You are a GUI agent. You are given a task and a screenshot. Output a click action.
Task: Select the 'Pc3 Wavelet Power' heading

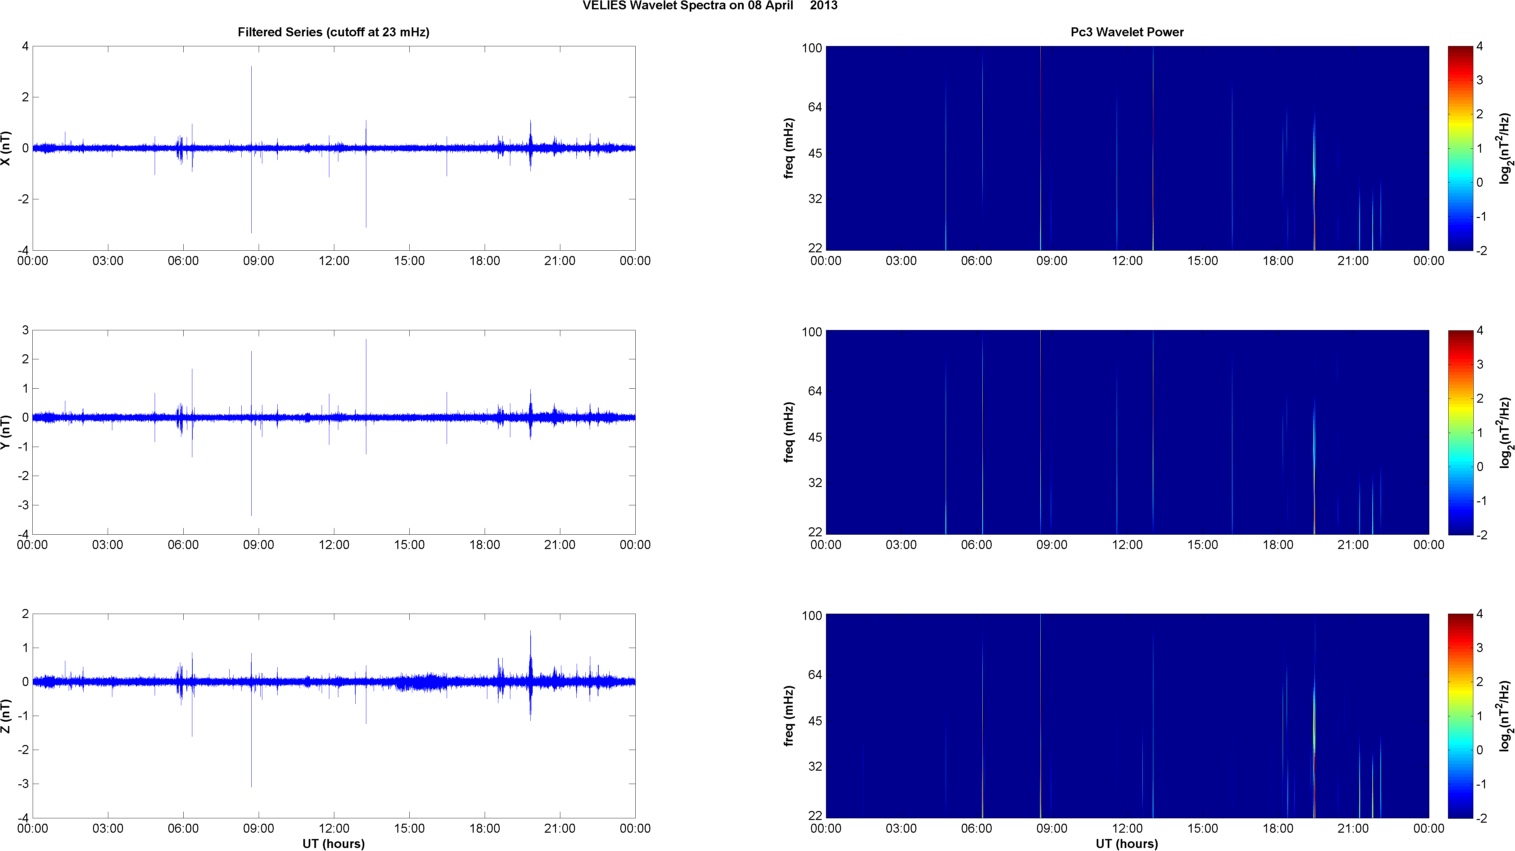(1127, 32)
